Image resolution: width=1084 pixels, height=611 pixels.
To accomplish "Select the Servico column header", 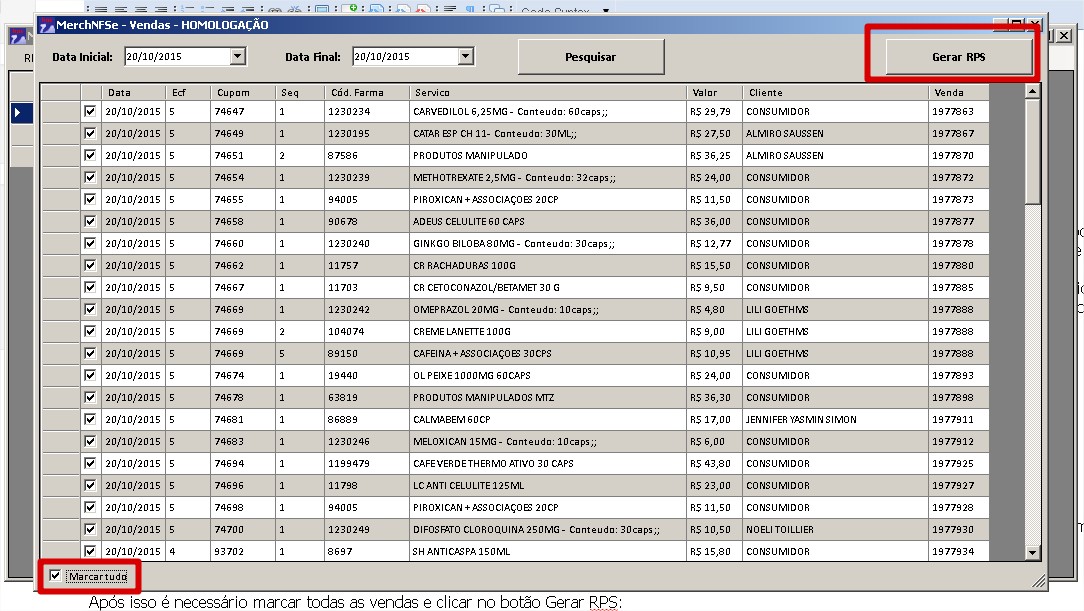I will pyautogui.click(x=547, y=93).
